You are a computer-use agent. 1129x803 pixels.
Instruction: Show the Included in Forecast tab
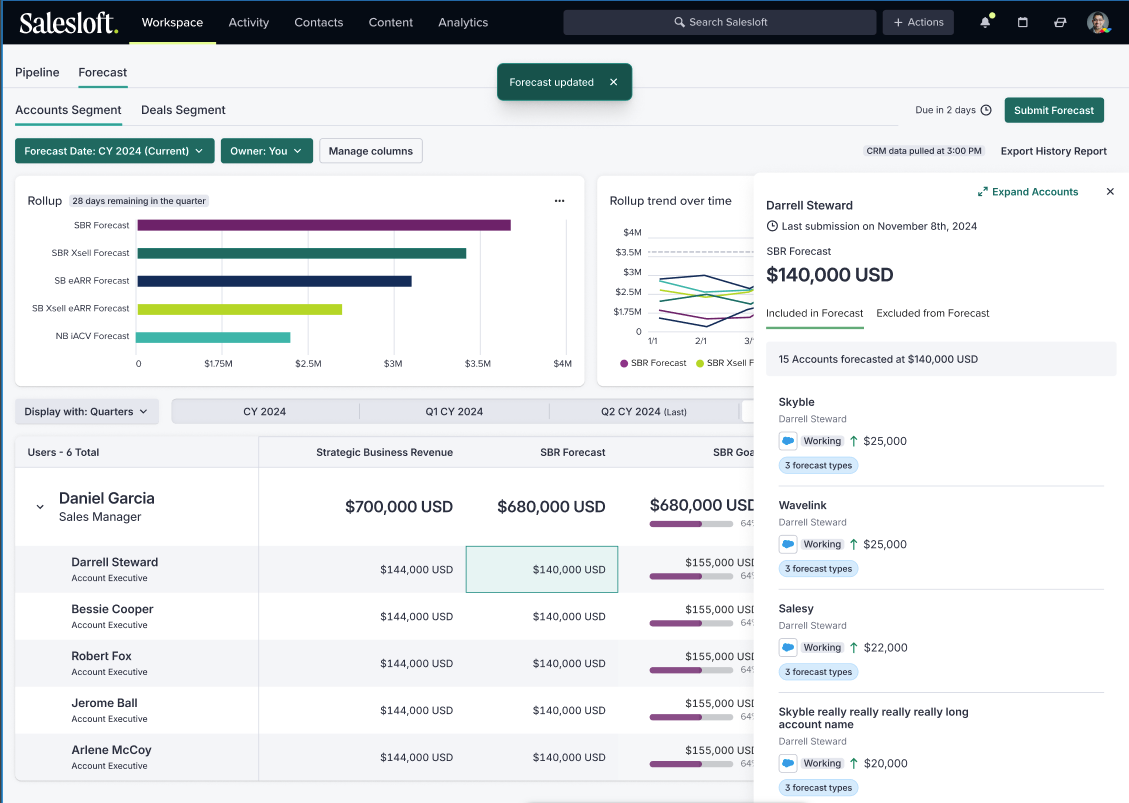pyautogui.click(x=814, y=313)
